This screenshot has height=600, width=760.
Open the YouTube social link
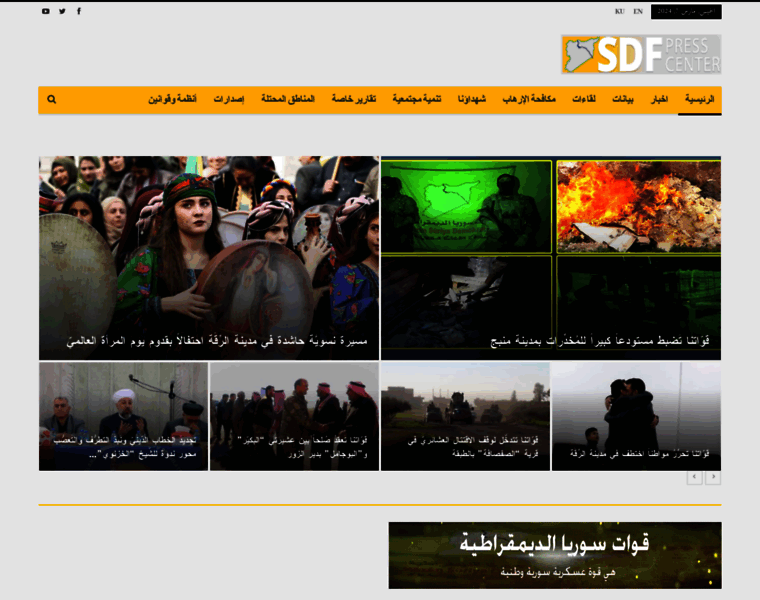pos(45,12)
